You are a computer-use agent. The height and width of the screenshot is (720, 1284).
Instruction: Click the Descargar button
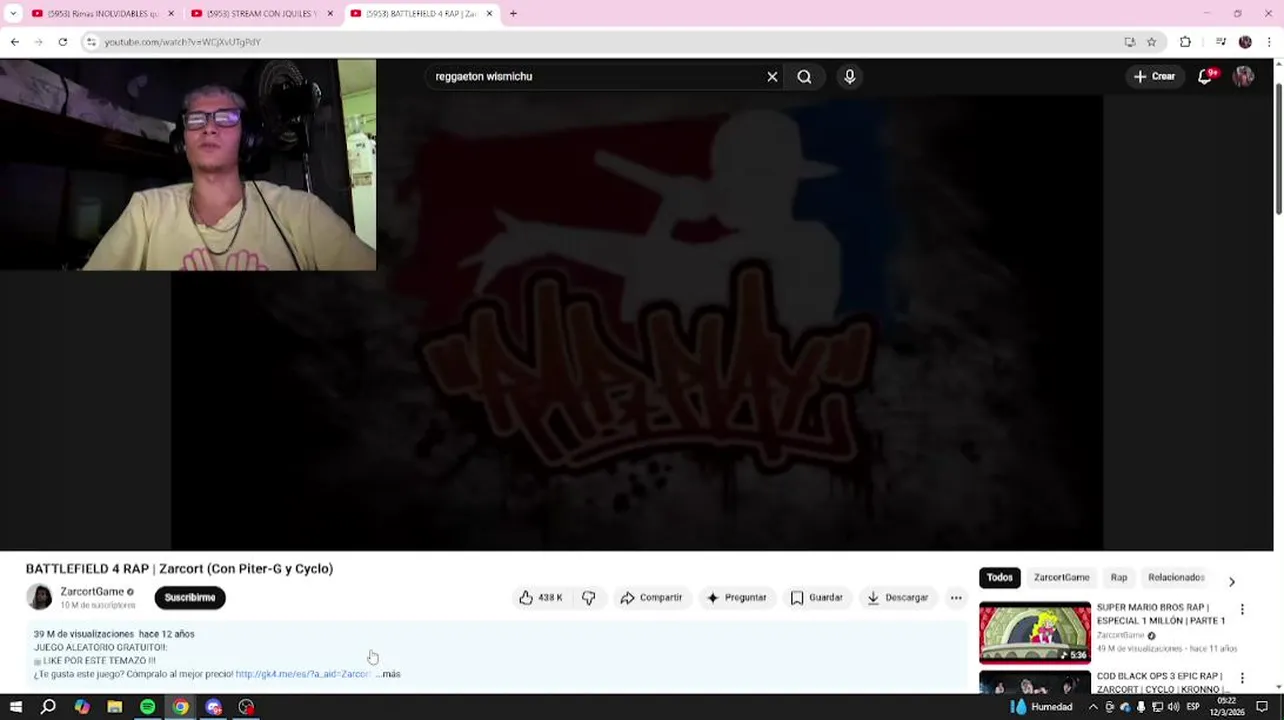point(898,598)
